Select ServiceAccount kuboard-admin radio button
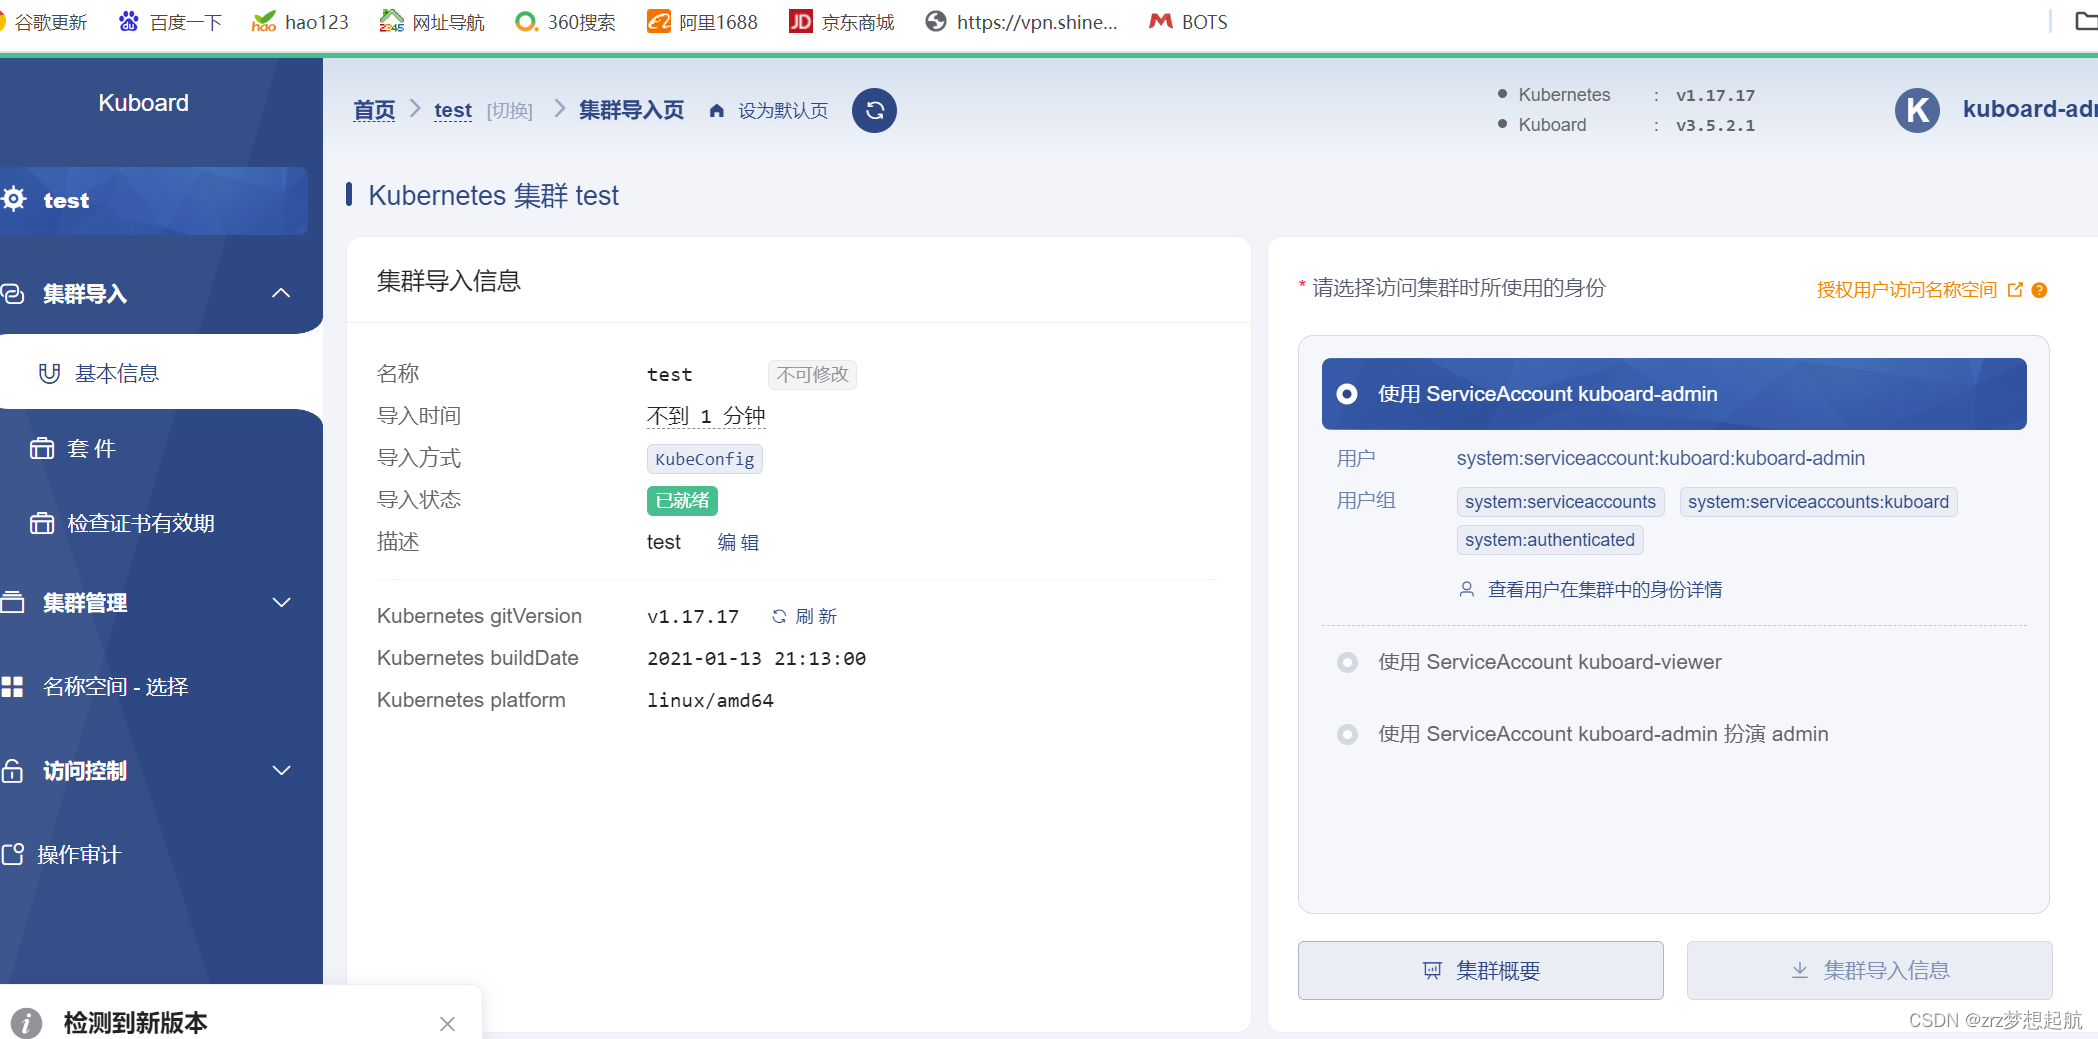 1347,394
